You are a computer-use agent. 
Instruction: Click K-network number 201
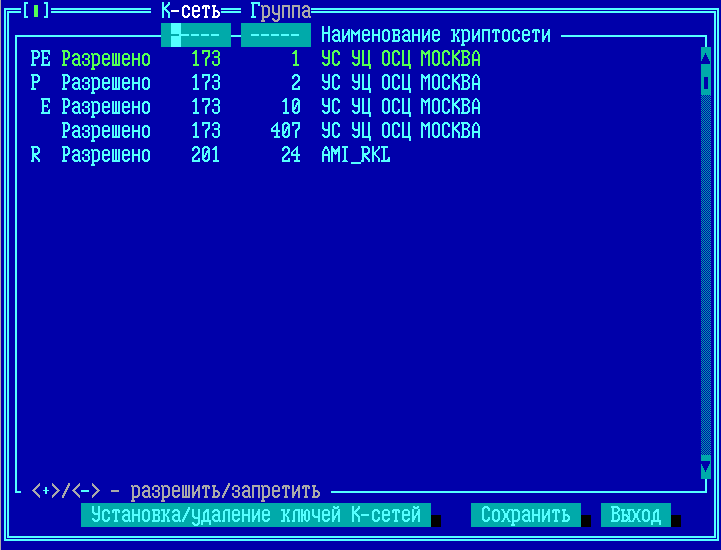205,155
